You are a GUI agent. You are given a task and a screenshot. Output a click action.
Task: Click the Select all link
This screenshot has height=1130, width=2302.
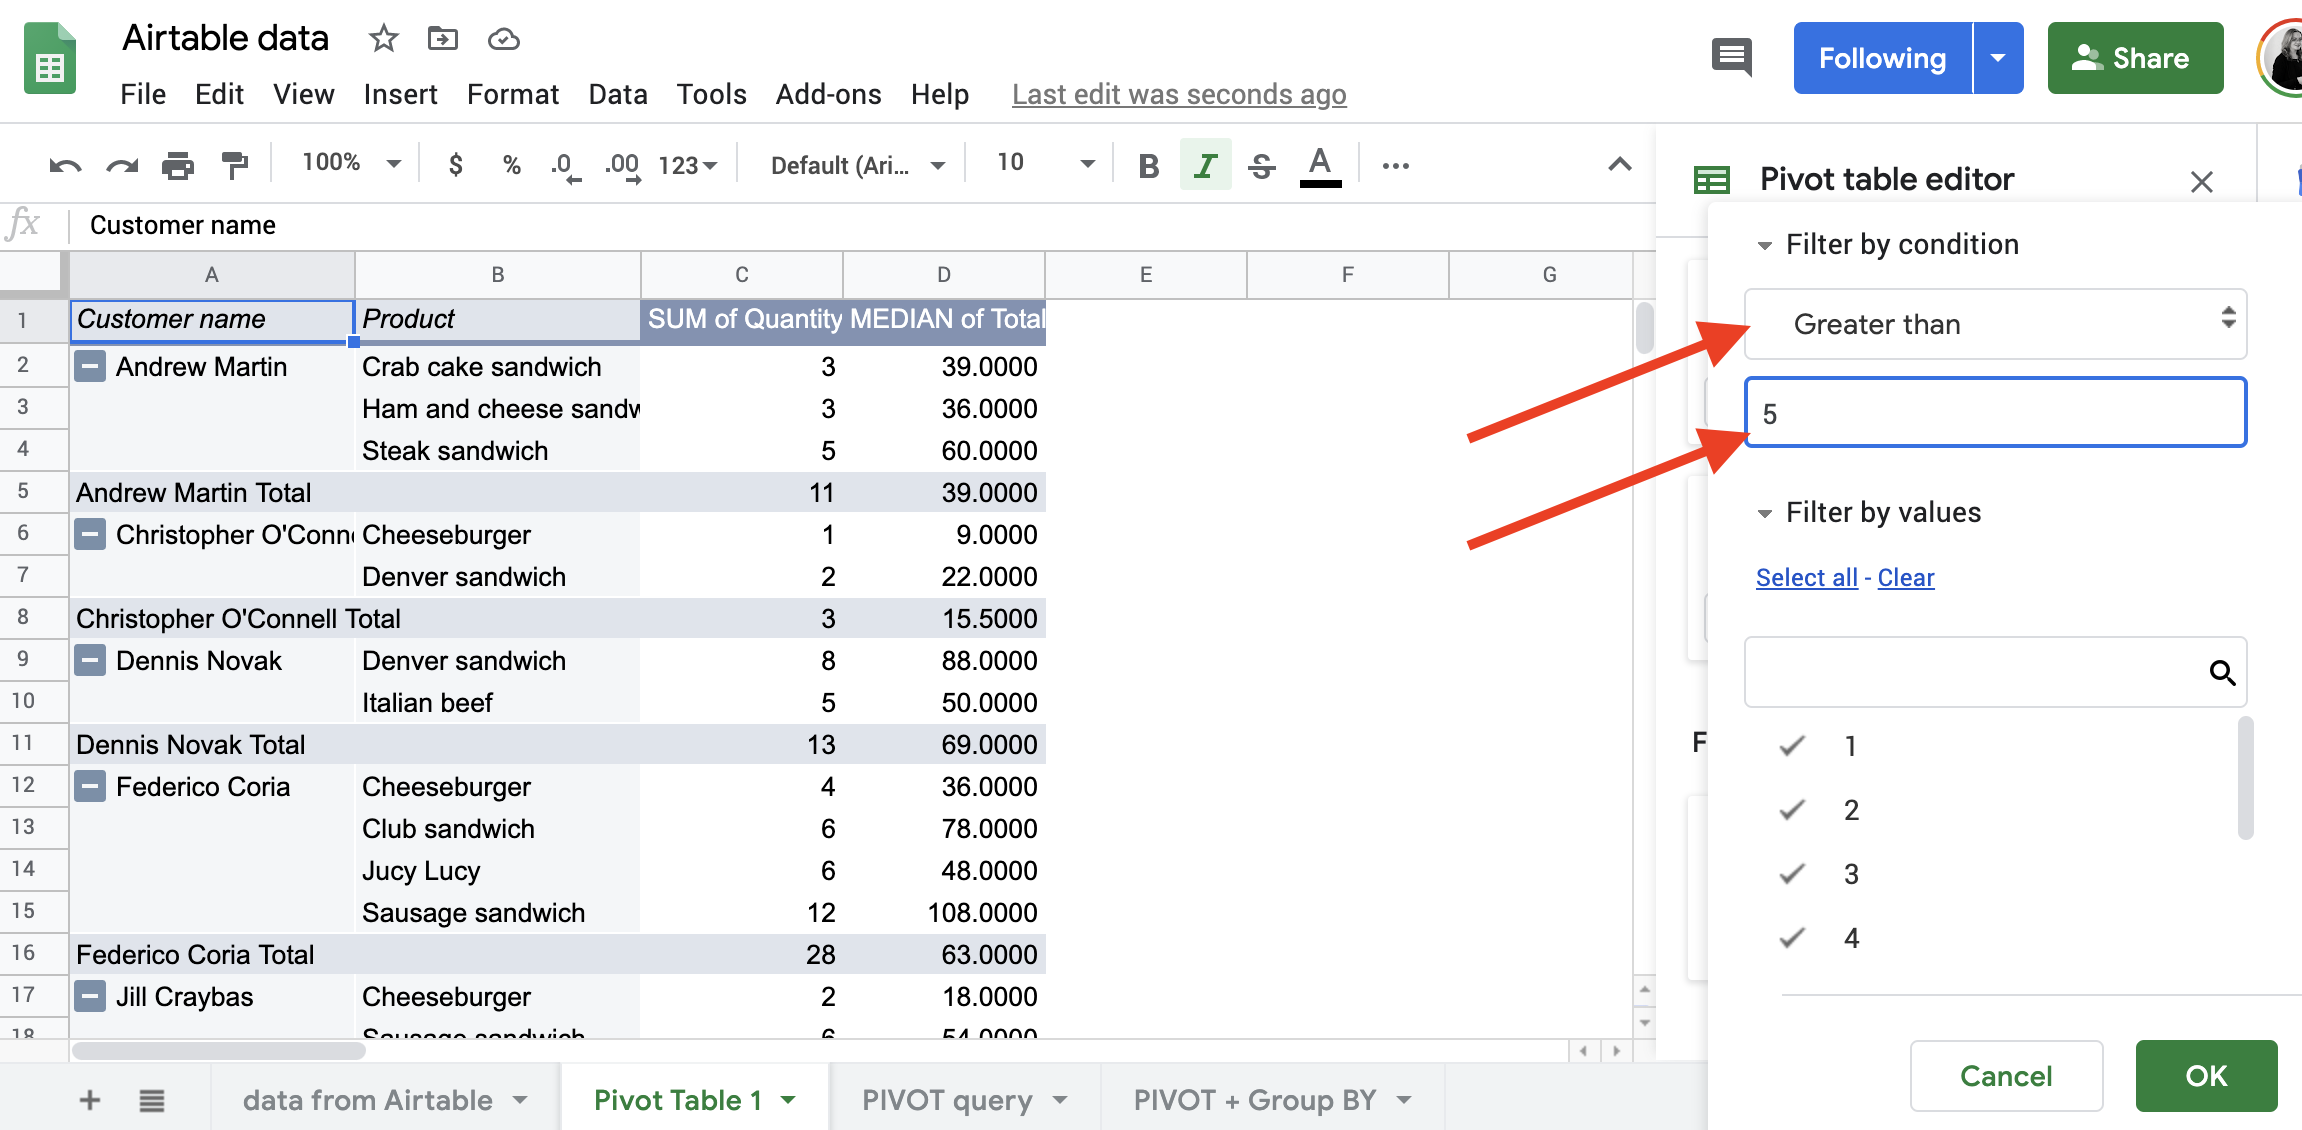tap(1806, 577)
